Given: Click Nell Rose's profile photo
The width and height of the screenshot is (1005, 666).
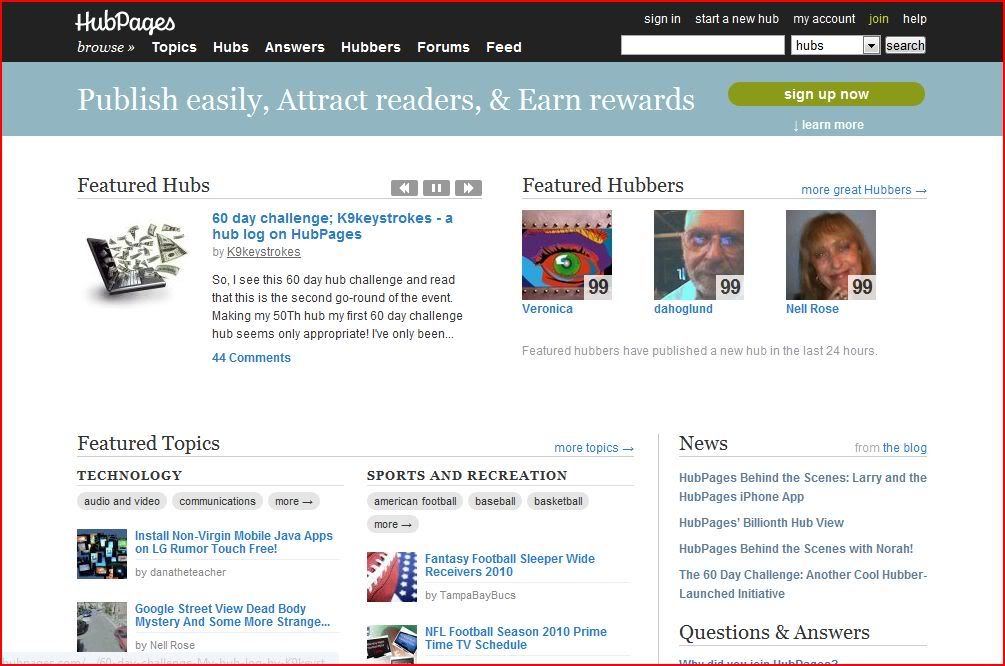Looking at the screenshot, I should (831, 255).
